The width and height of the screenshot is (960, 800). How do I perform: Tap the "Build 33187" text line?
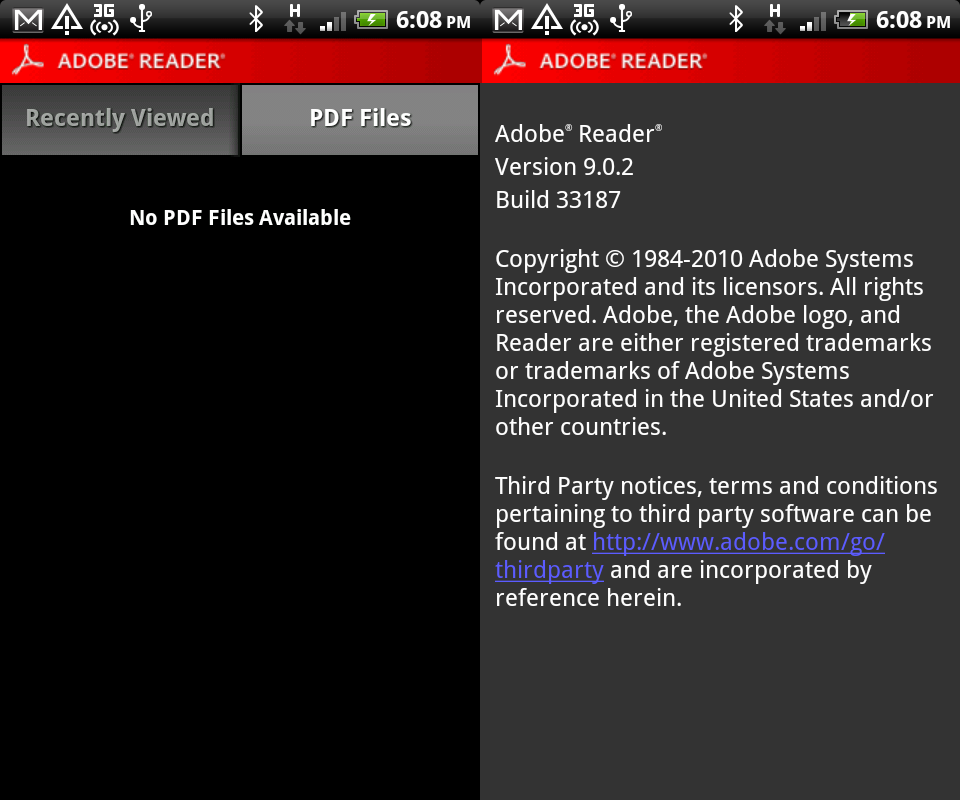[558, 200]
